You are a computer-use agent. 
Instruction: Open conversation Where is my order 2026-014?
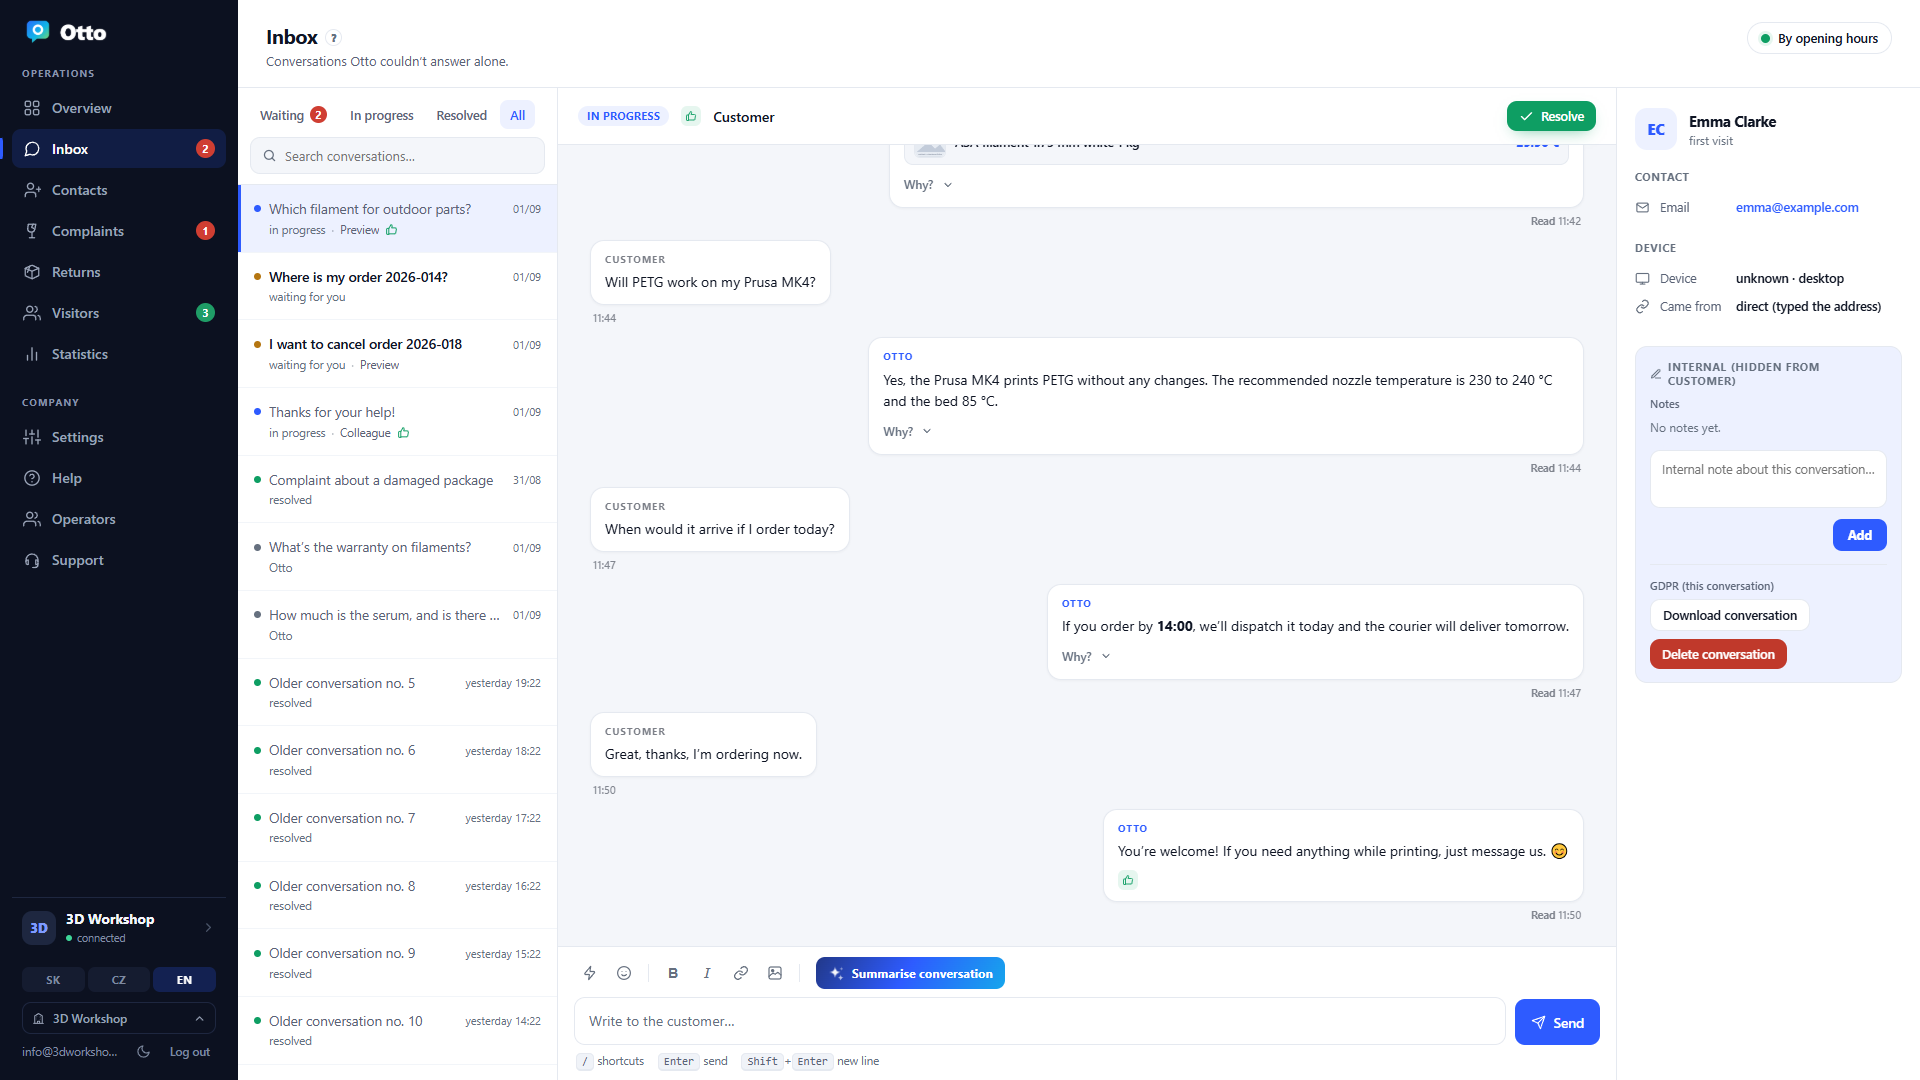pos(397,286)
